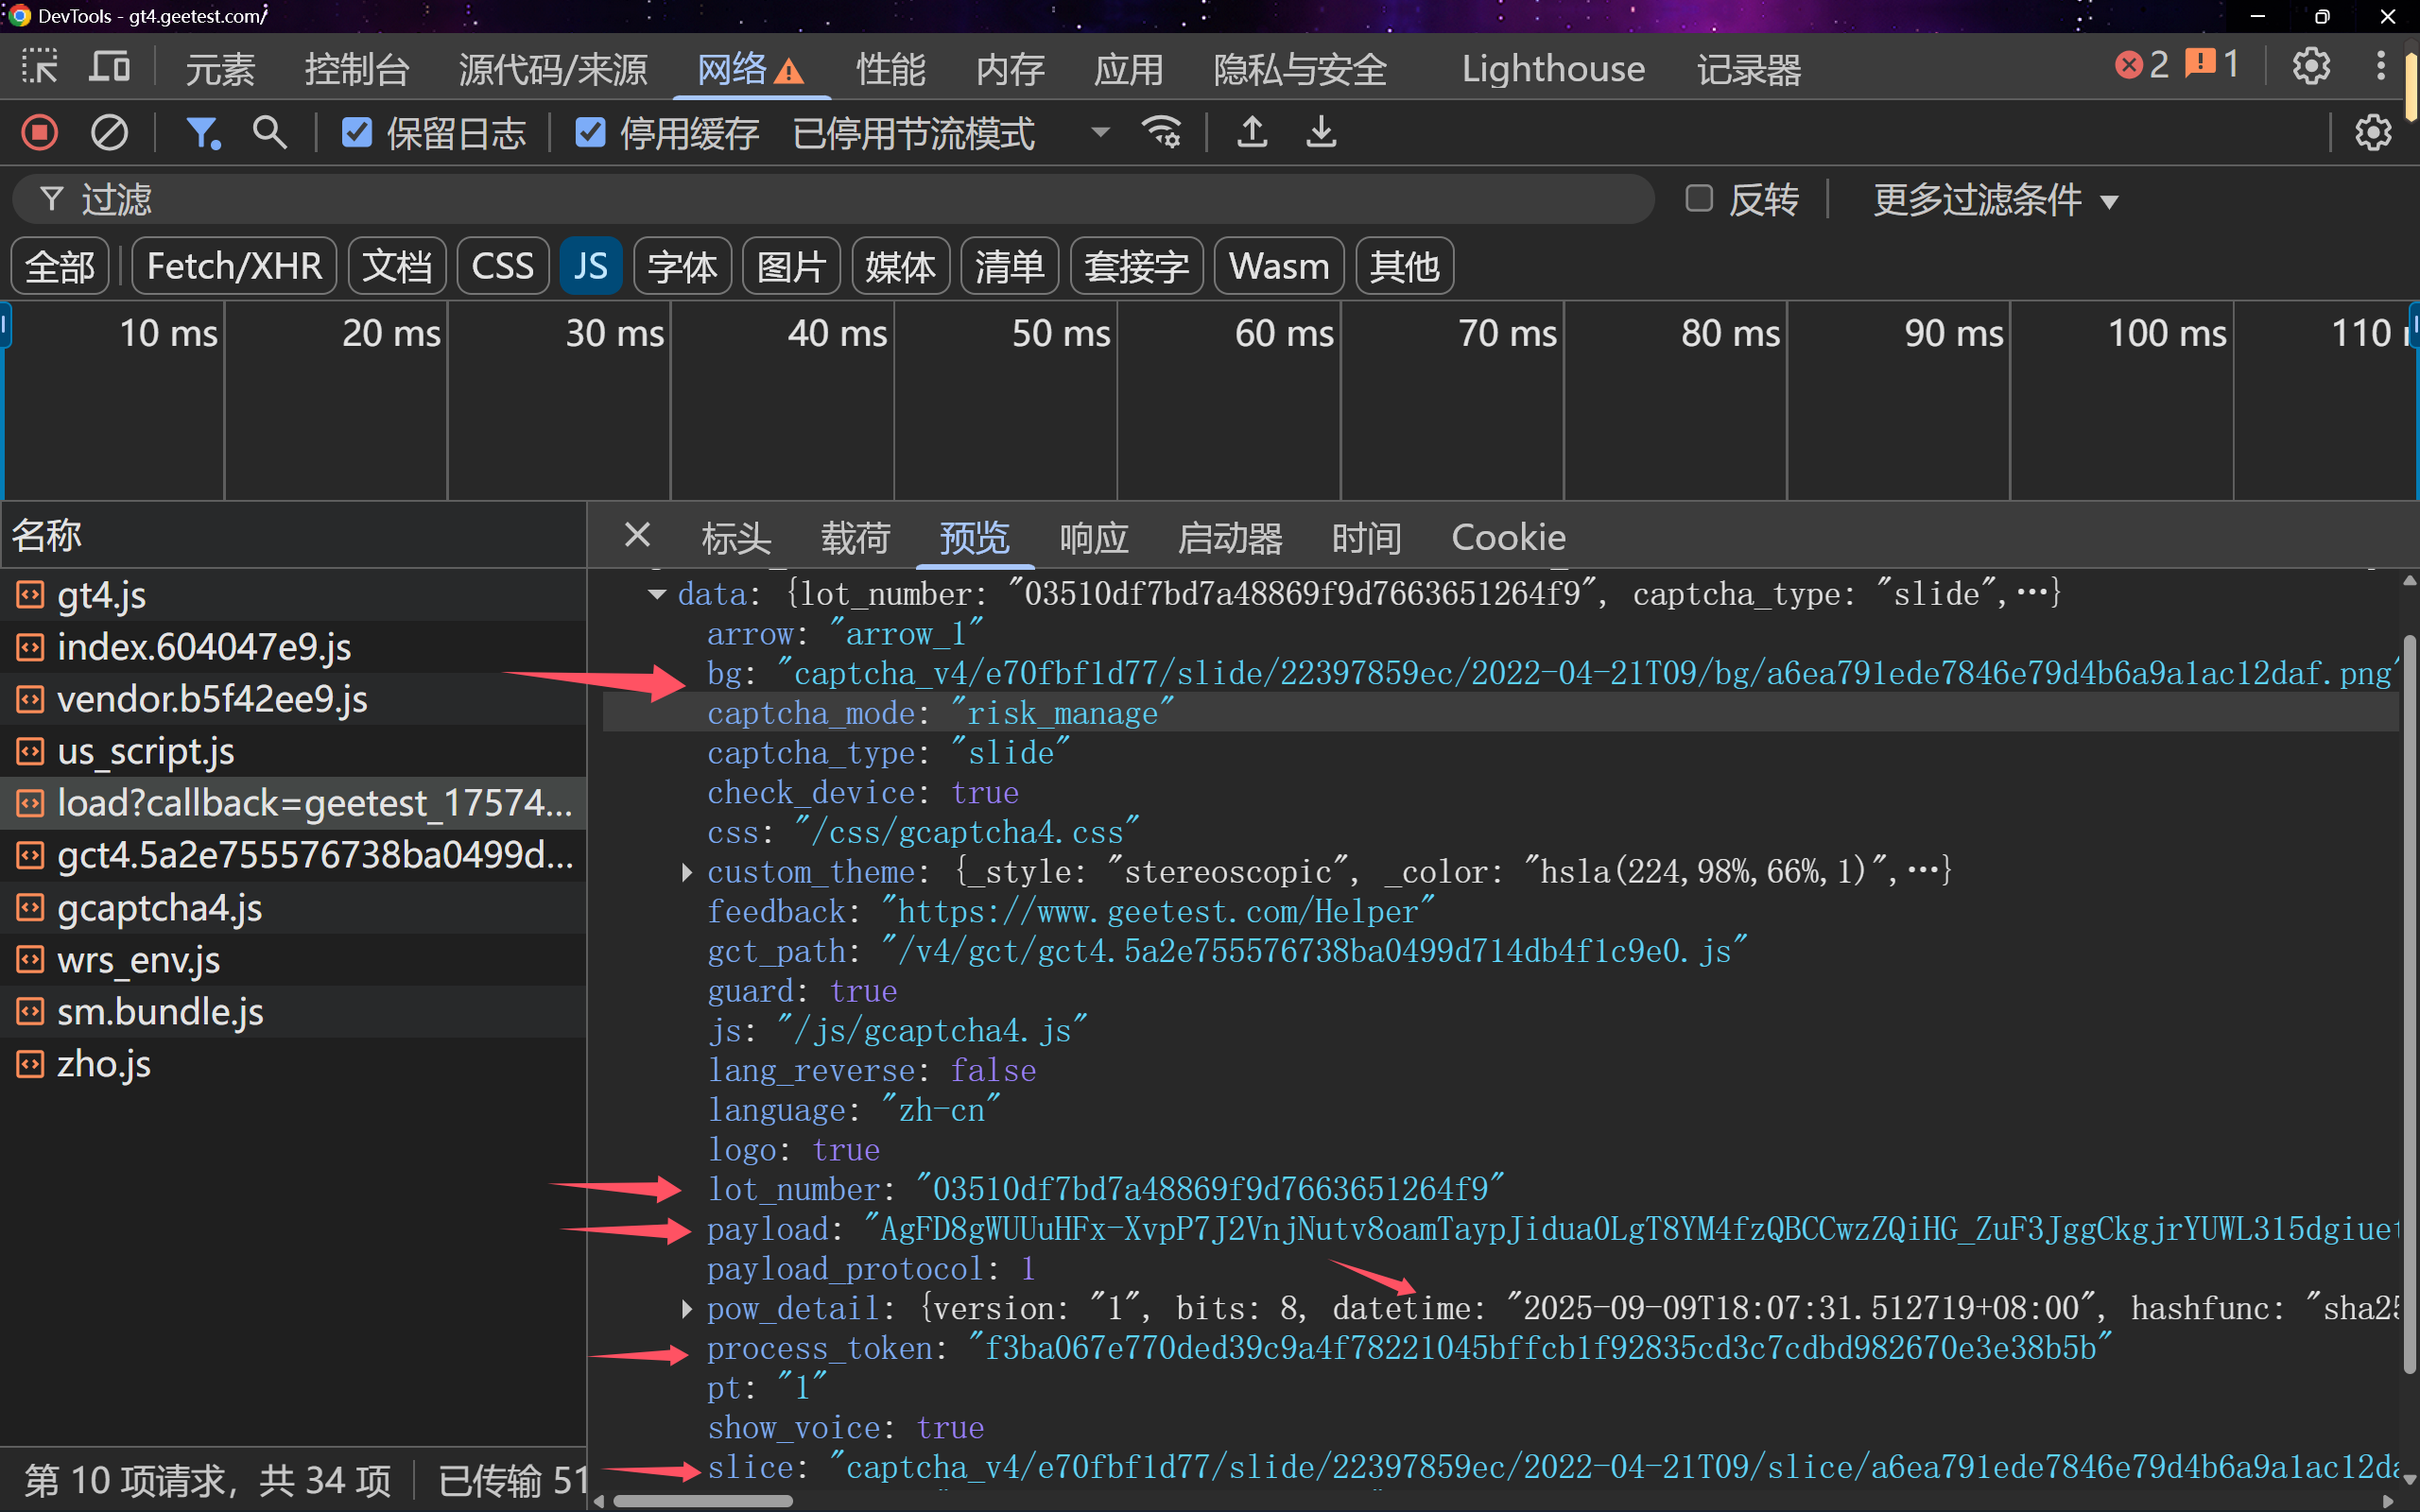Click the filter funnel icon
2420x1512 pixels.
pos(203,132)
